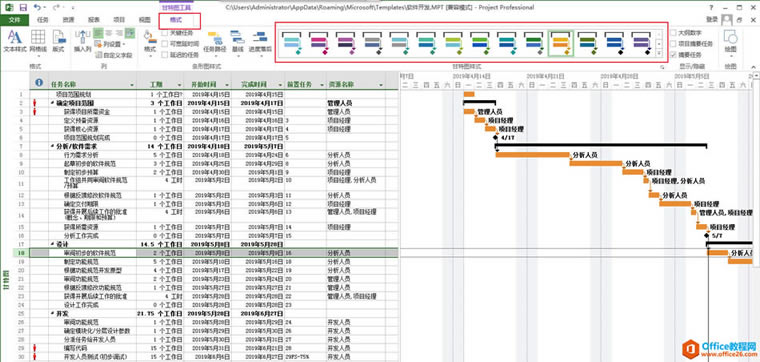The height and width of the screenshot is (362, 760).
Task: Enable the 关键任务 critical tasks checkbox
Action: tap(165, 33)
